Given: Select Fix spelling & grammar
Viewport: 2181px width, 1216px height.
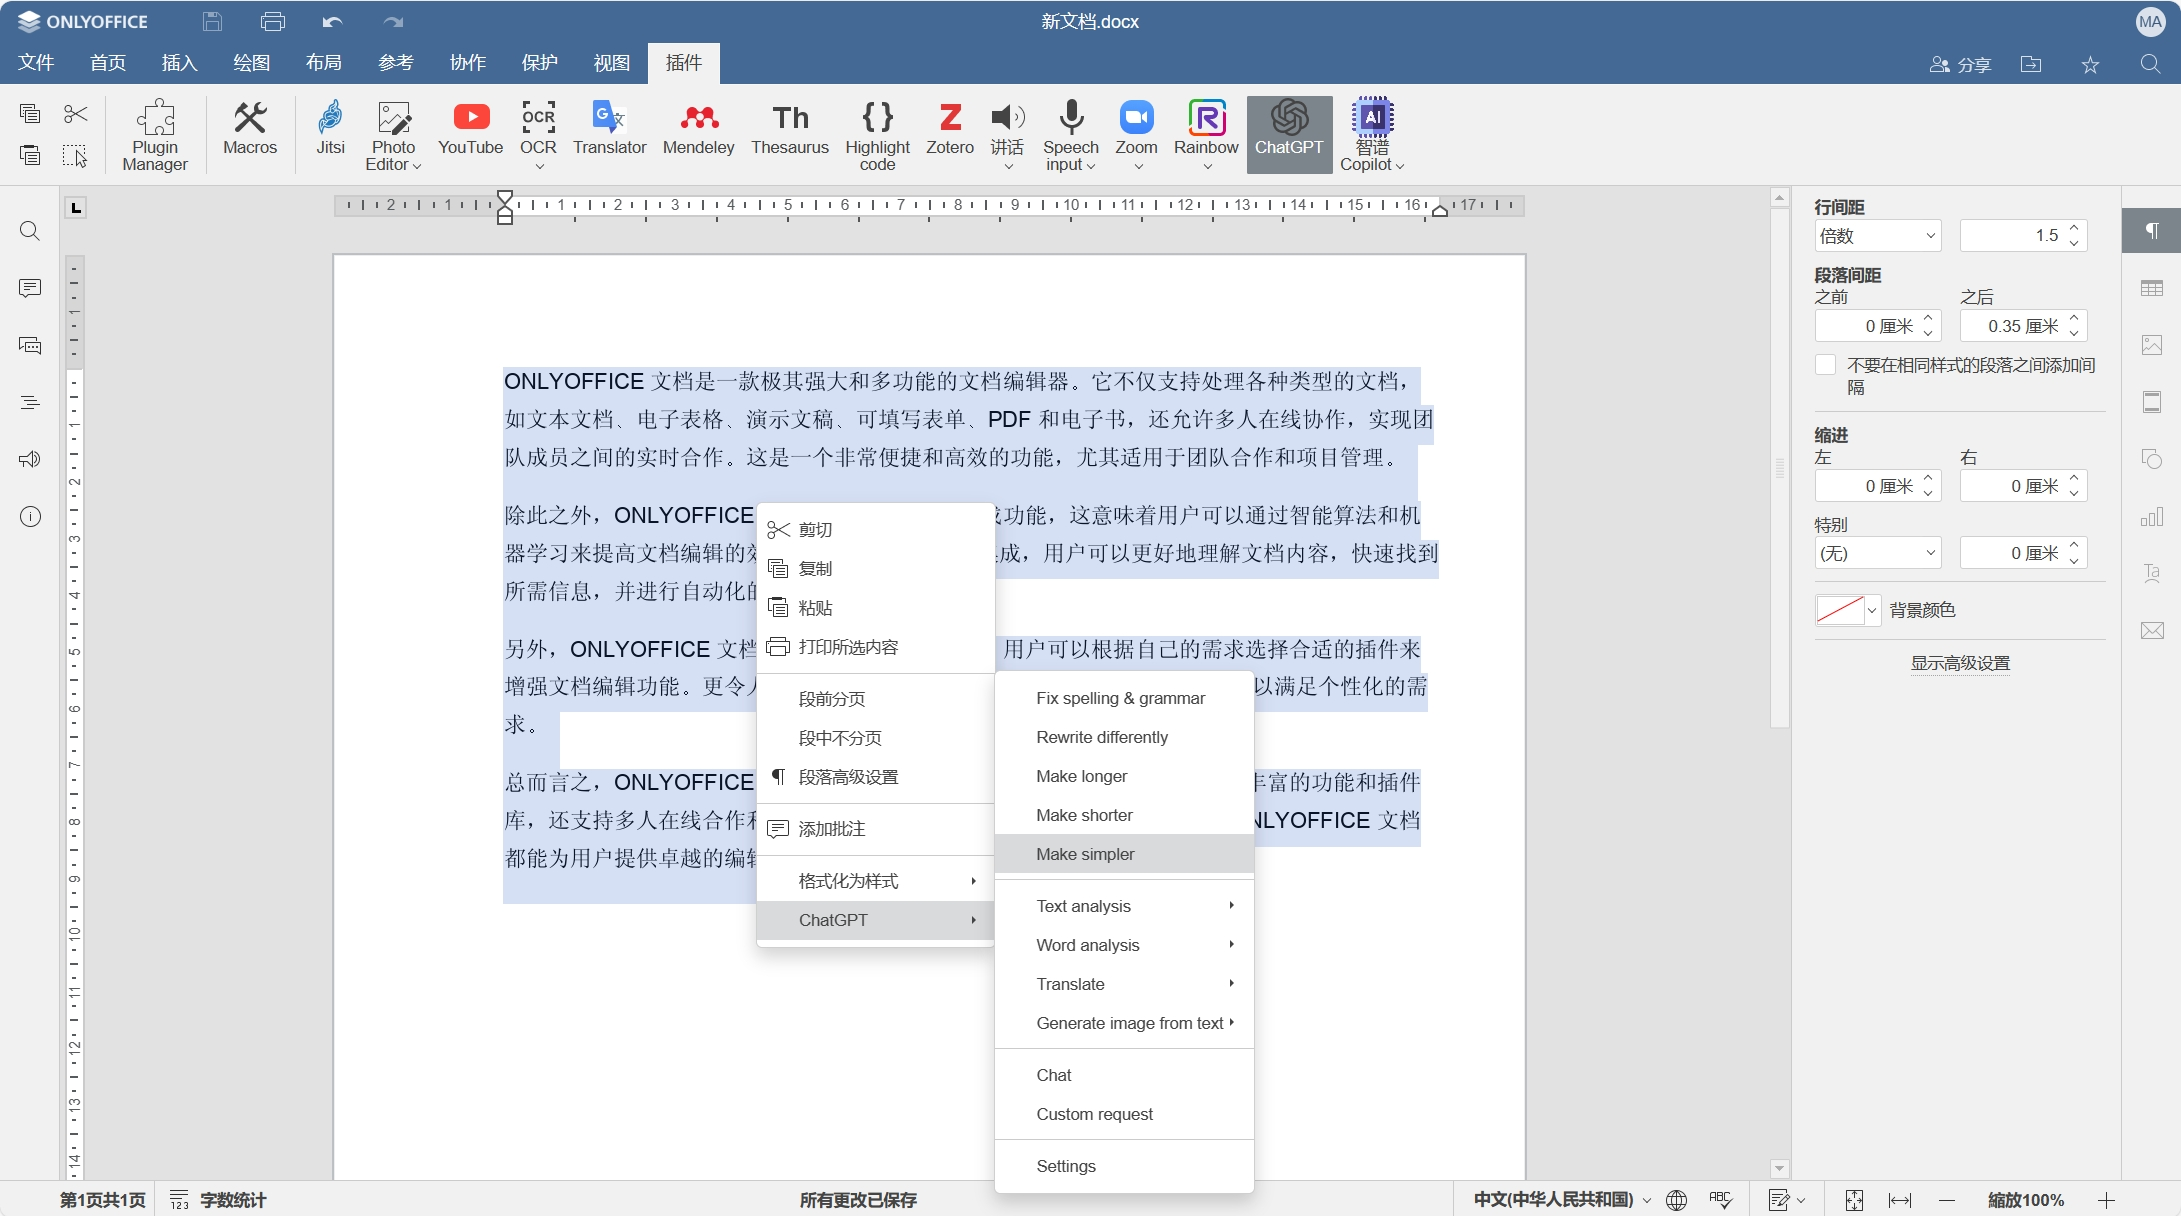Looking at the screenshot, I should 1124,698.
